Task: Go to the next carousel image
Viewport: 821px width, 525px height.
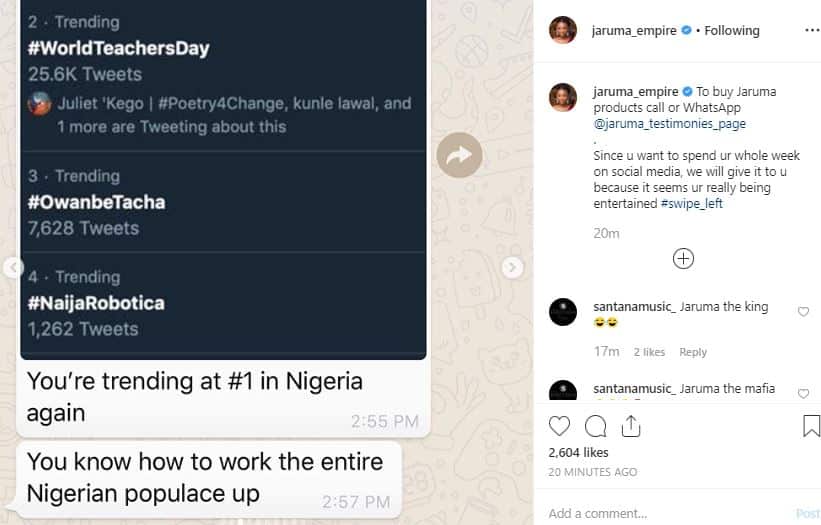Action: (512, 267)
